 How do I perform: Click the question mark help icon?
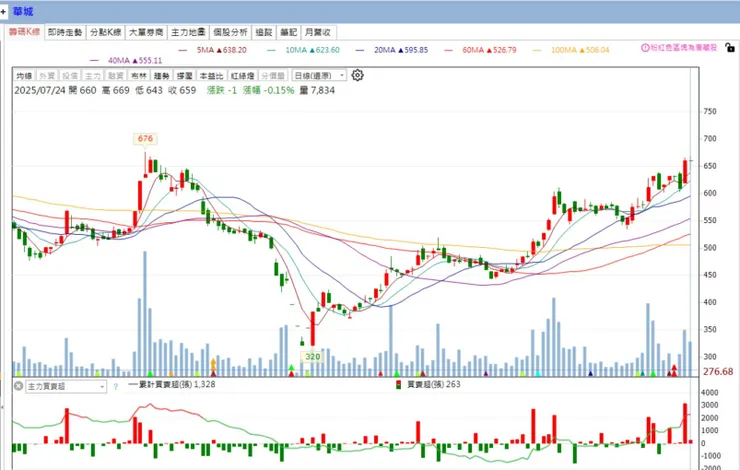coord(116,386)
